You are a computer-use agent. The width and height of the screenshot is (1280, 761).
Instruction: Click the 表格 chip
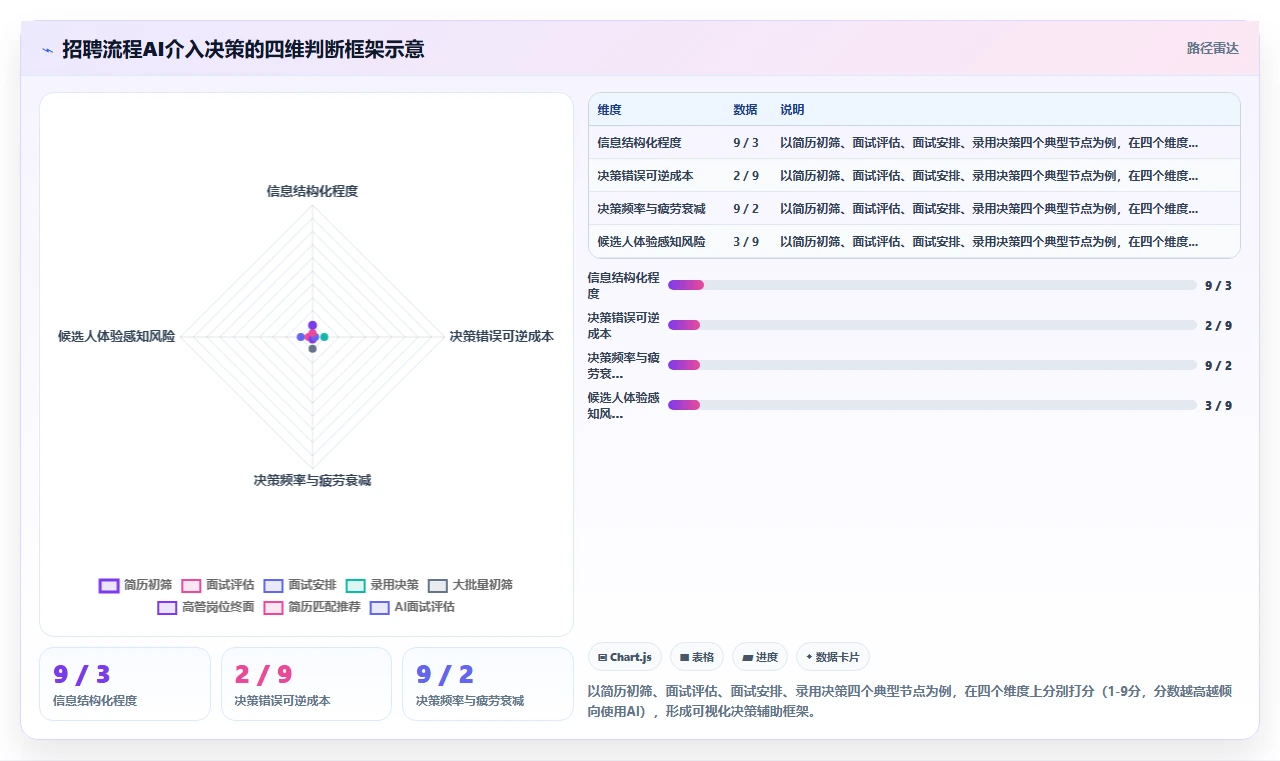[x=697, y=657]
